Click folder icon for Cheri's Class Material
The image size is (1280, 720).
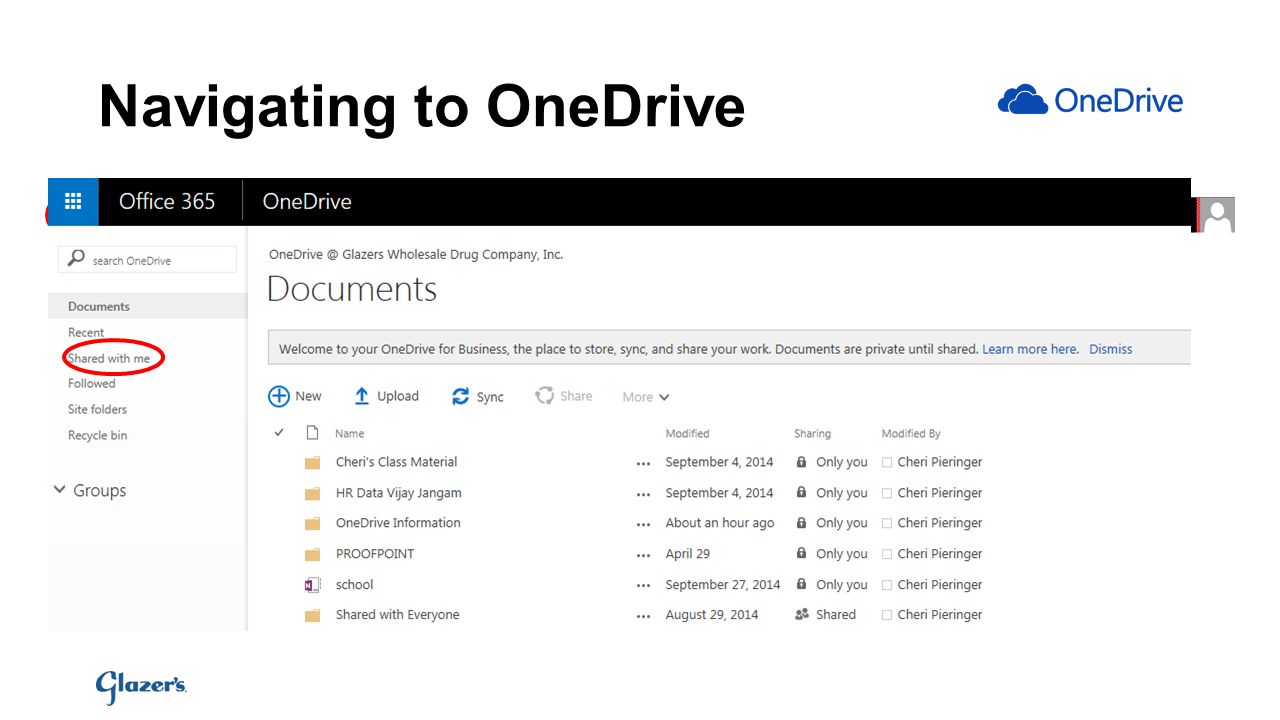pyautogui.click(x=313, y=462)
